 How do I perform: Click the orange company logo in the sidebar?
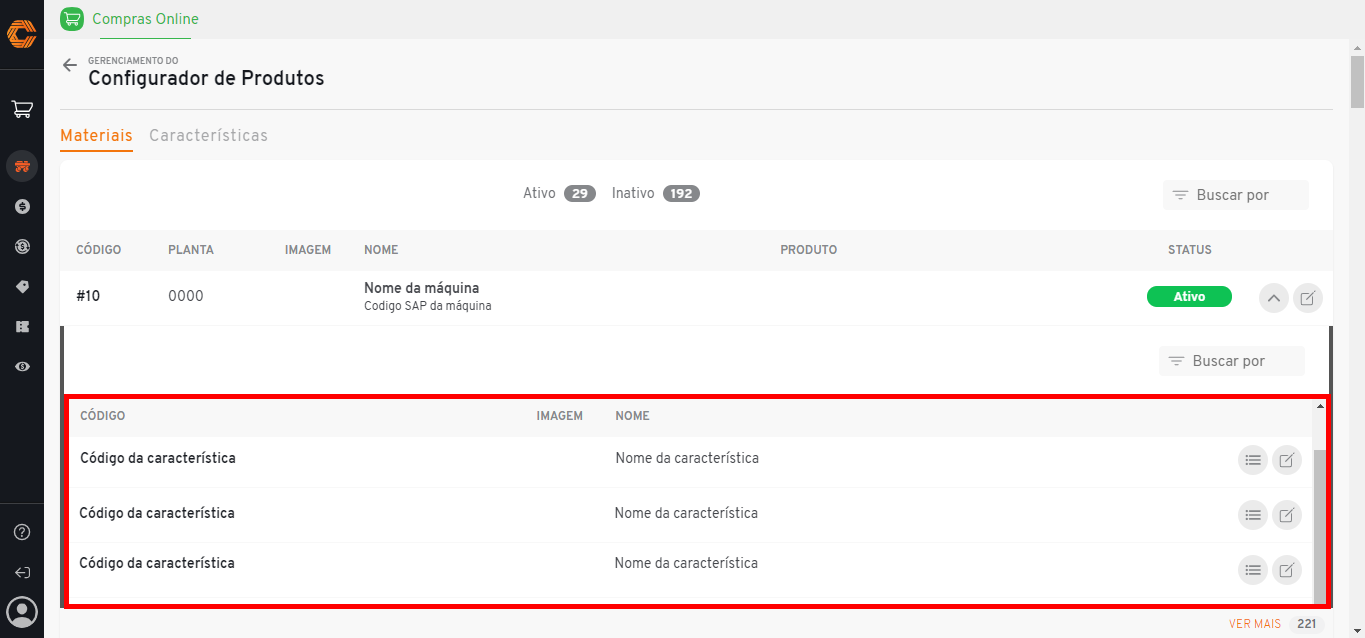click(22, 34)
